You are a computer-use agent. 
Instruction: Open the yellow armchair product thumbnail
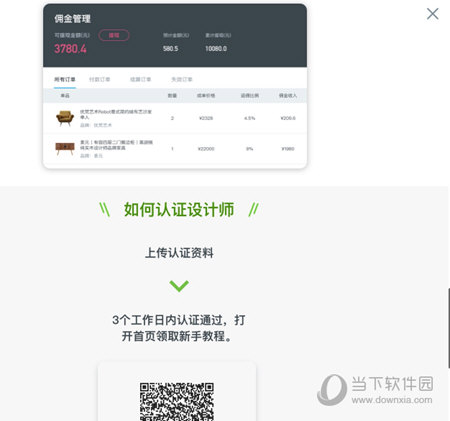point(65,118)
